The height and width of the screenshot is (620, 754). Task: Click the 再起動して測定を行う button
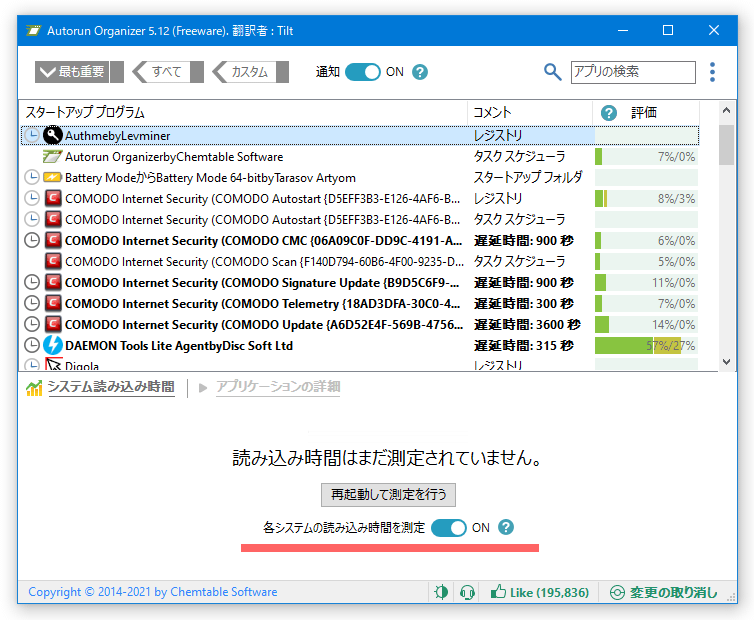pyautogui.click(x=389, y=494)
